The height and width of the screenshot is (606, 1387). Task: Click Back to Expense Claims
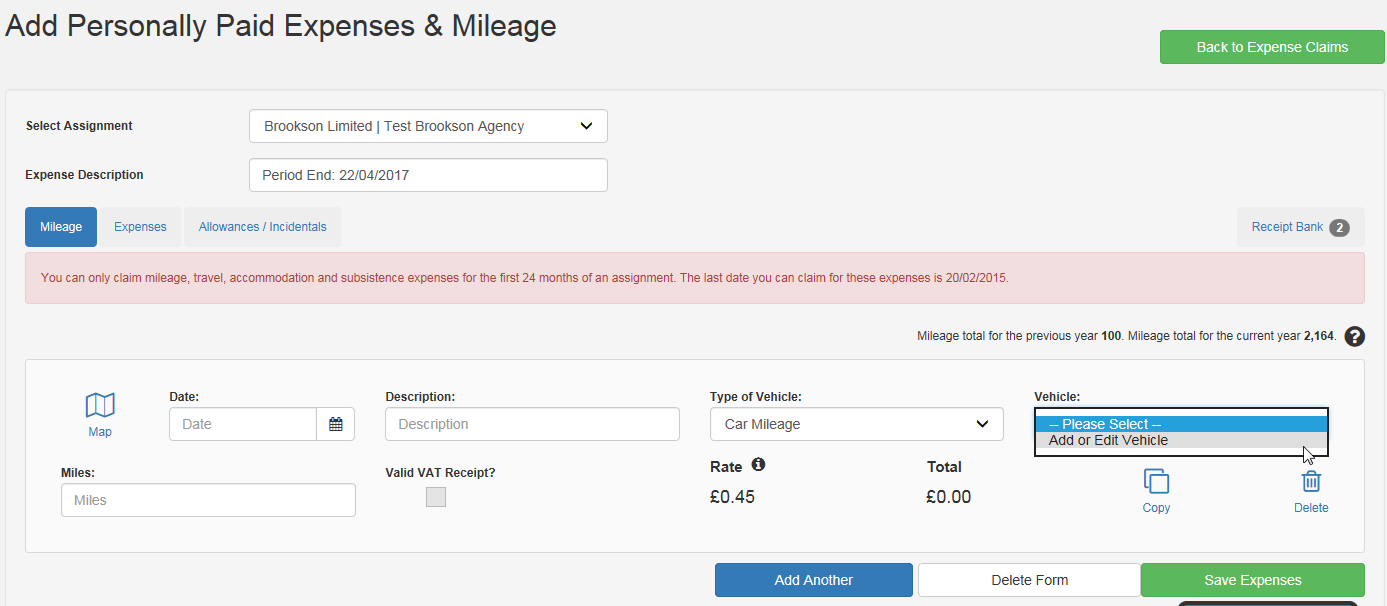tap(1272, 46)
